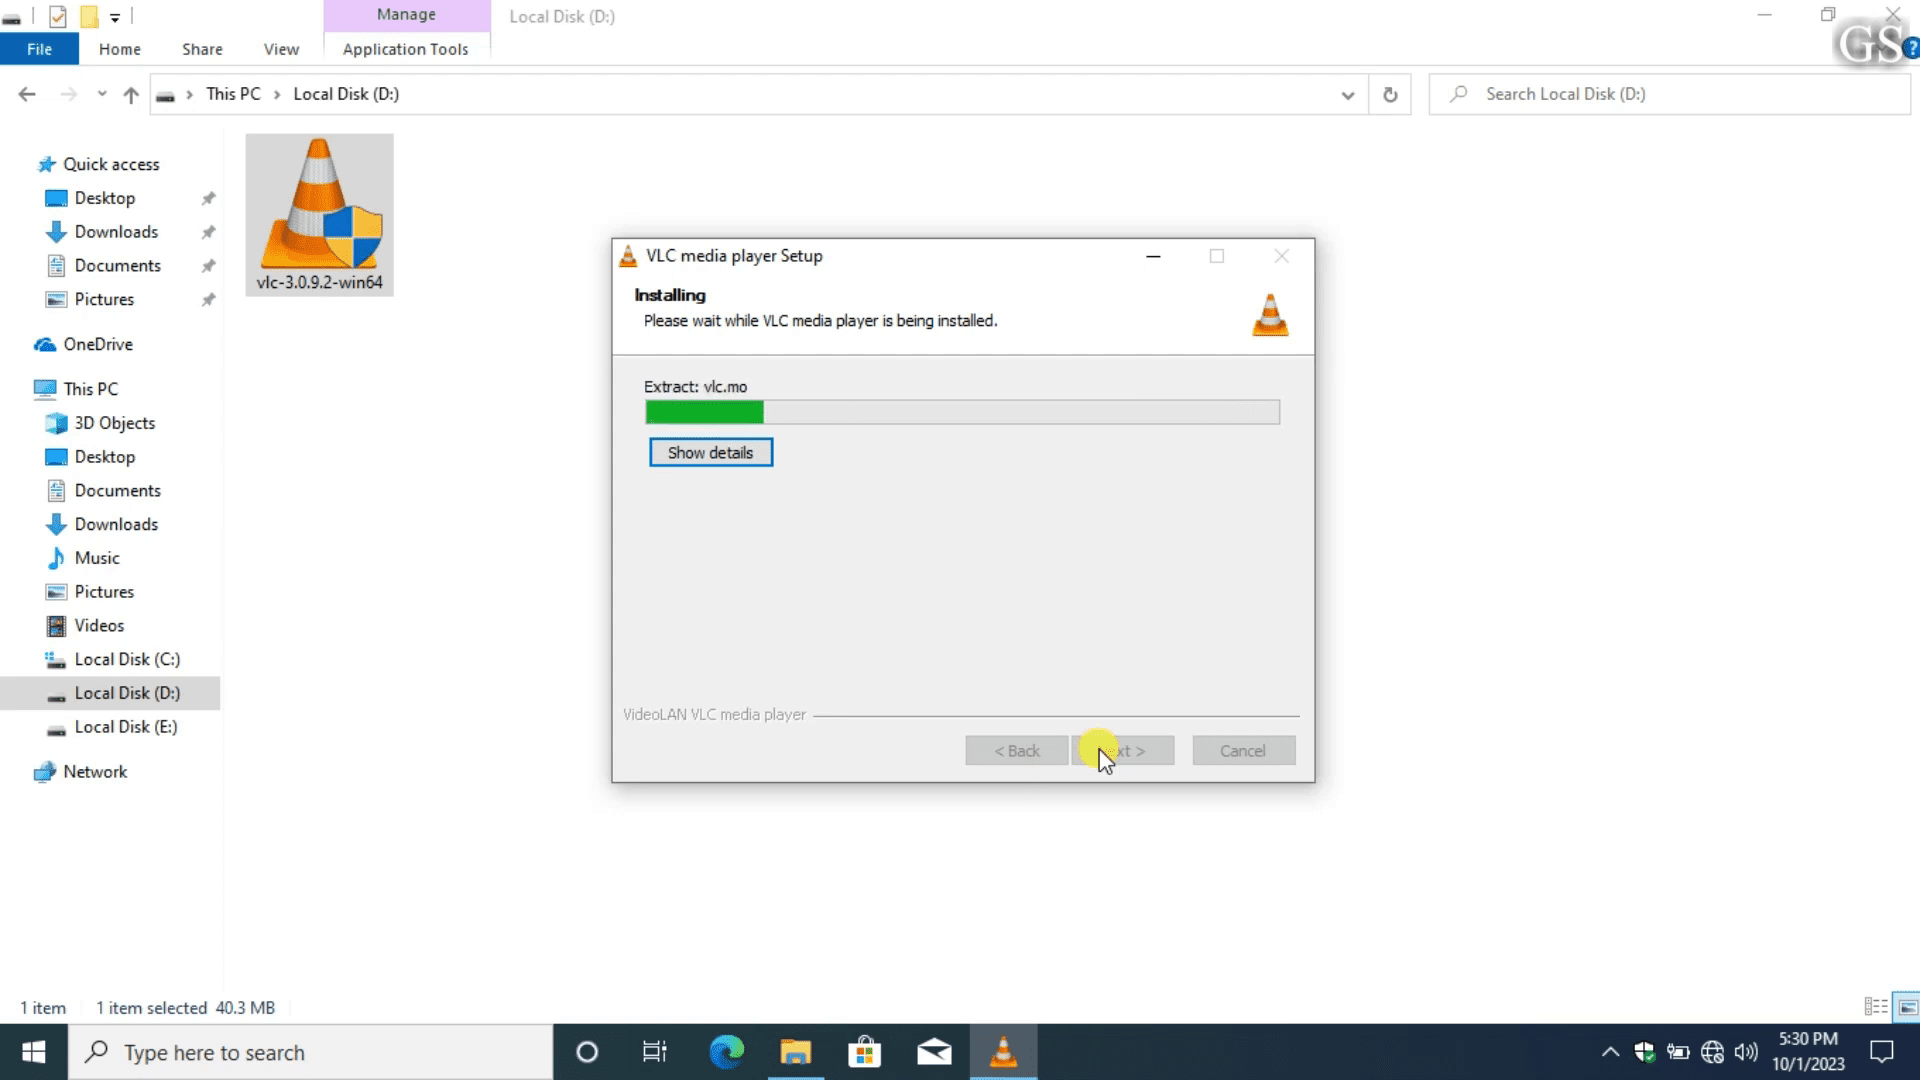Select OneDrive in navigation pane
The image size is (1920, 1080).
[97, 344]
